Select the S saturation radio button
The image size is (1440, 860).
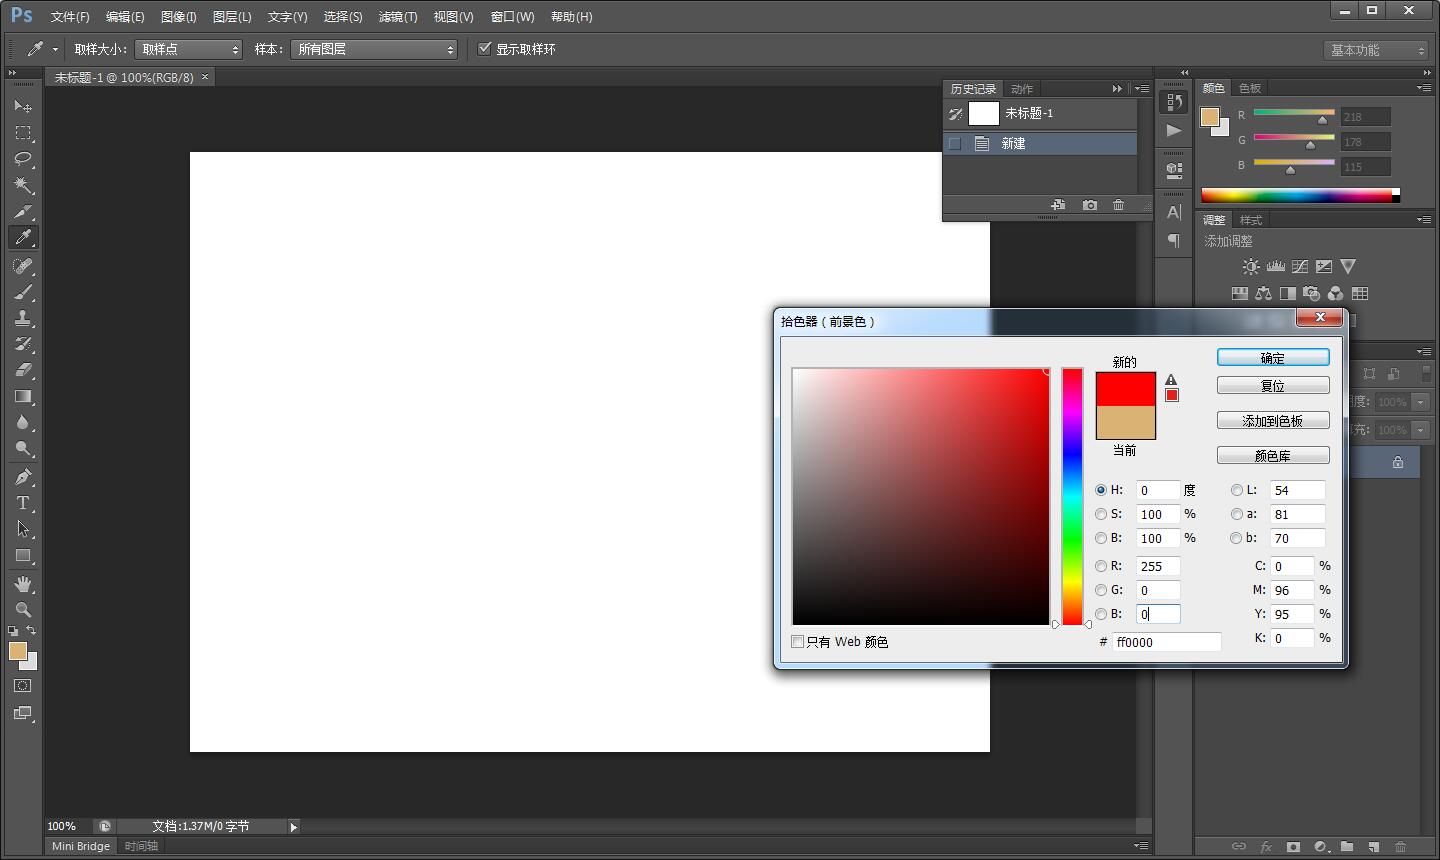pyautogui.click(x=1101, y=514)
